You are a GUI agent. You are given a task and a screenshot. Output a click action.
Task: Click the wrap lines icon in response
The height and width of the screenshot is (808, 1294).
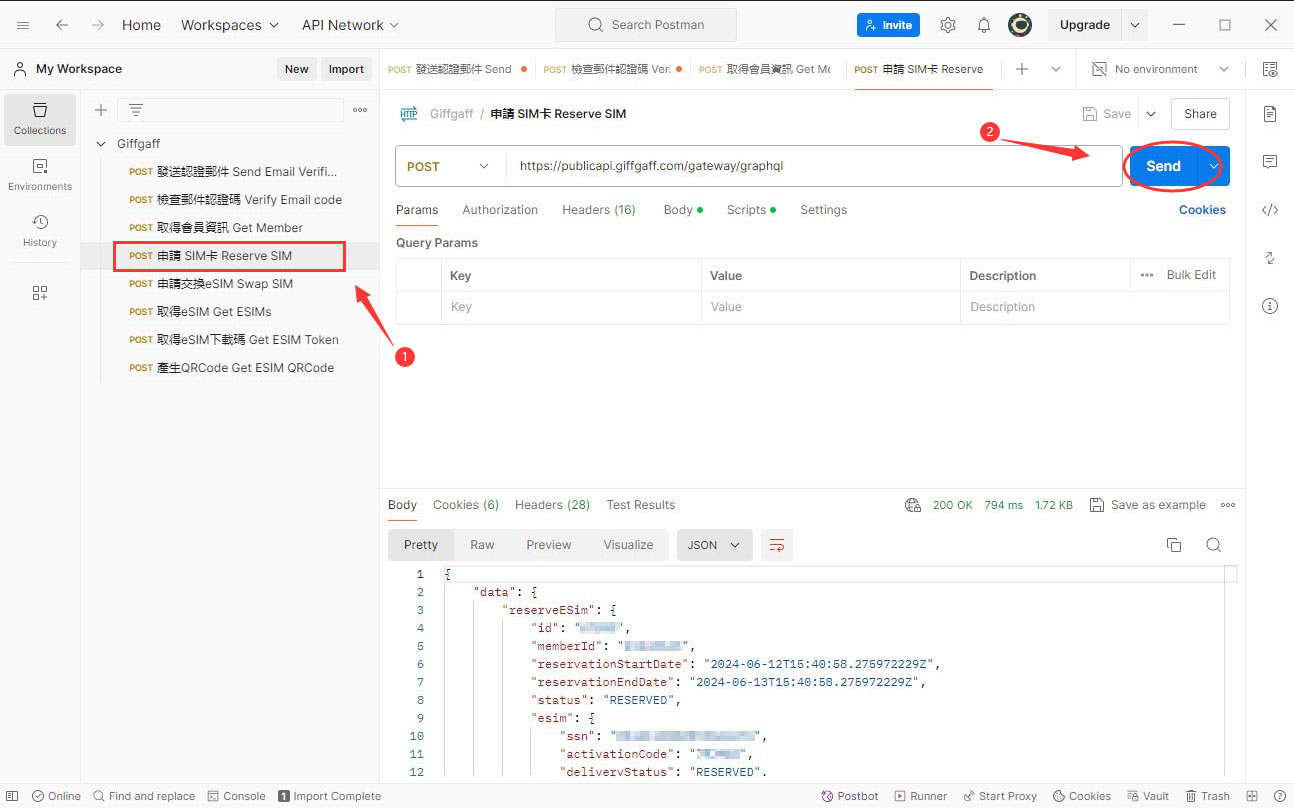click(776, 545)
